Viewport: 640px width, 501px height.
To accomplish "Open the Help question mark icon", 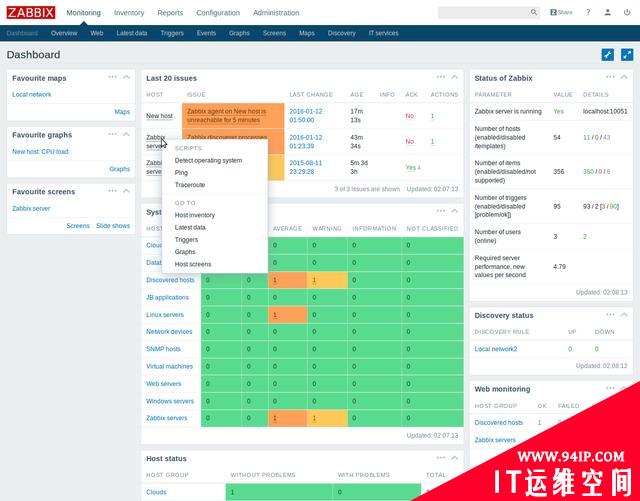I will 587,13.
